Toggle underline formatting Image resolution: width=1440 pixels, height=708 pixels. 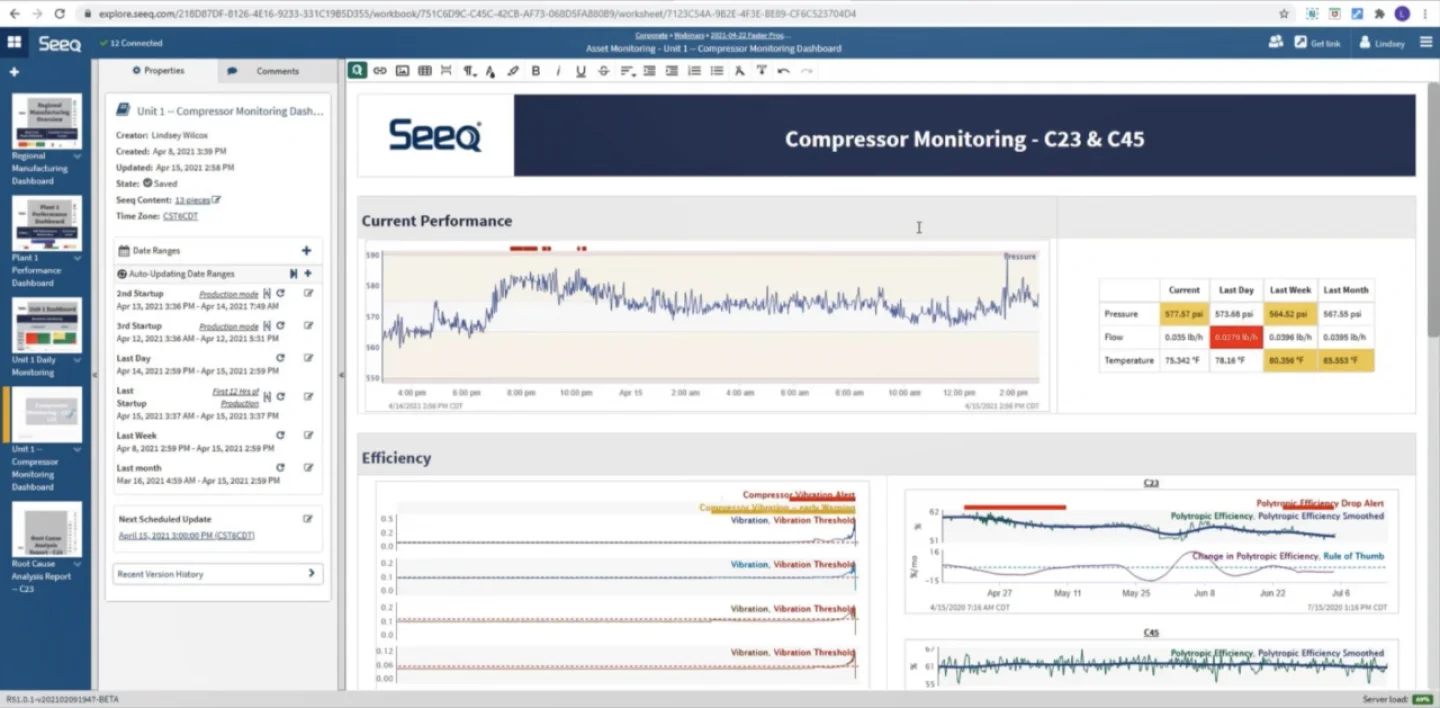coord(581,71)
